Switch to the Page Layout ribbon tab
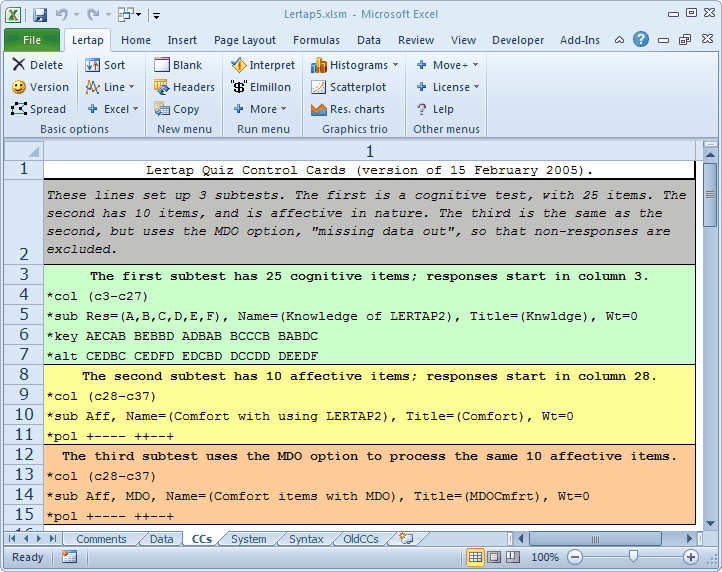 point(245,40)
